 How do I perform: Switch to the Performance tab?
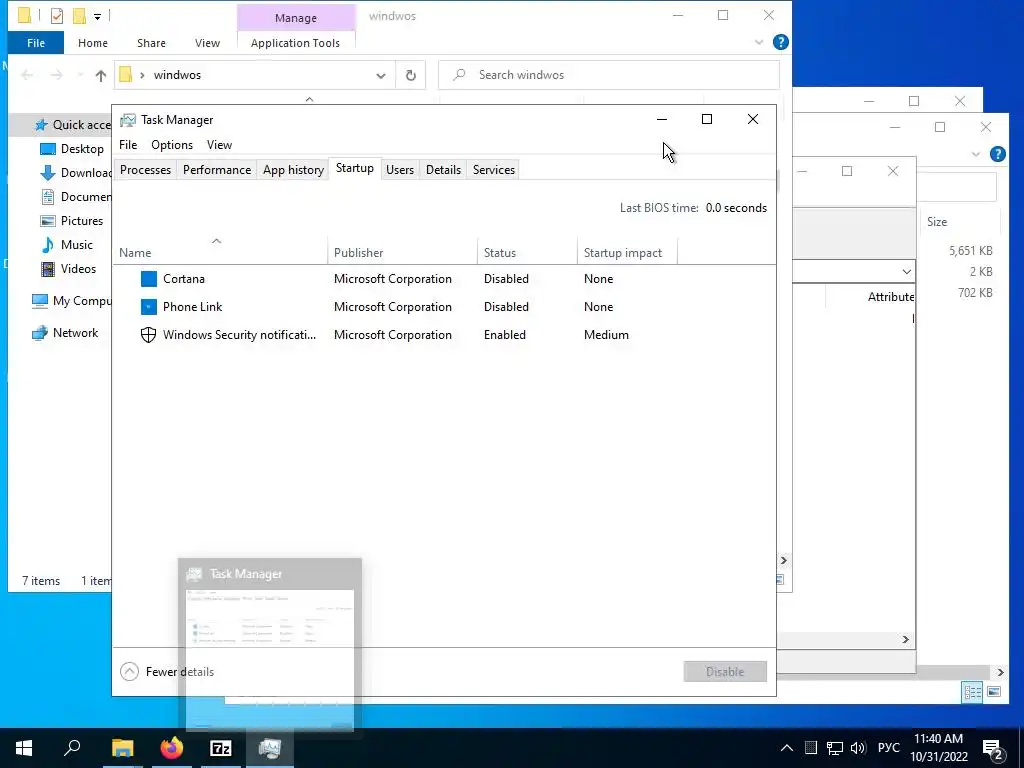pyautogui.click(x=217, y=170)
